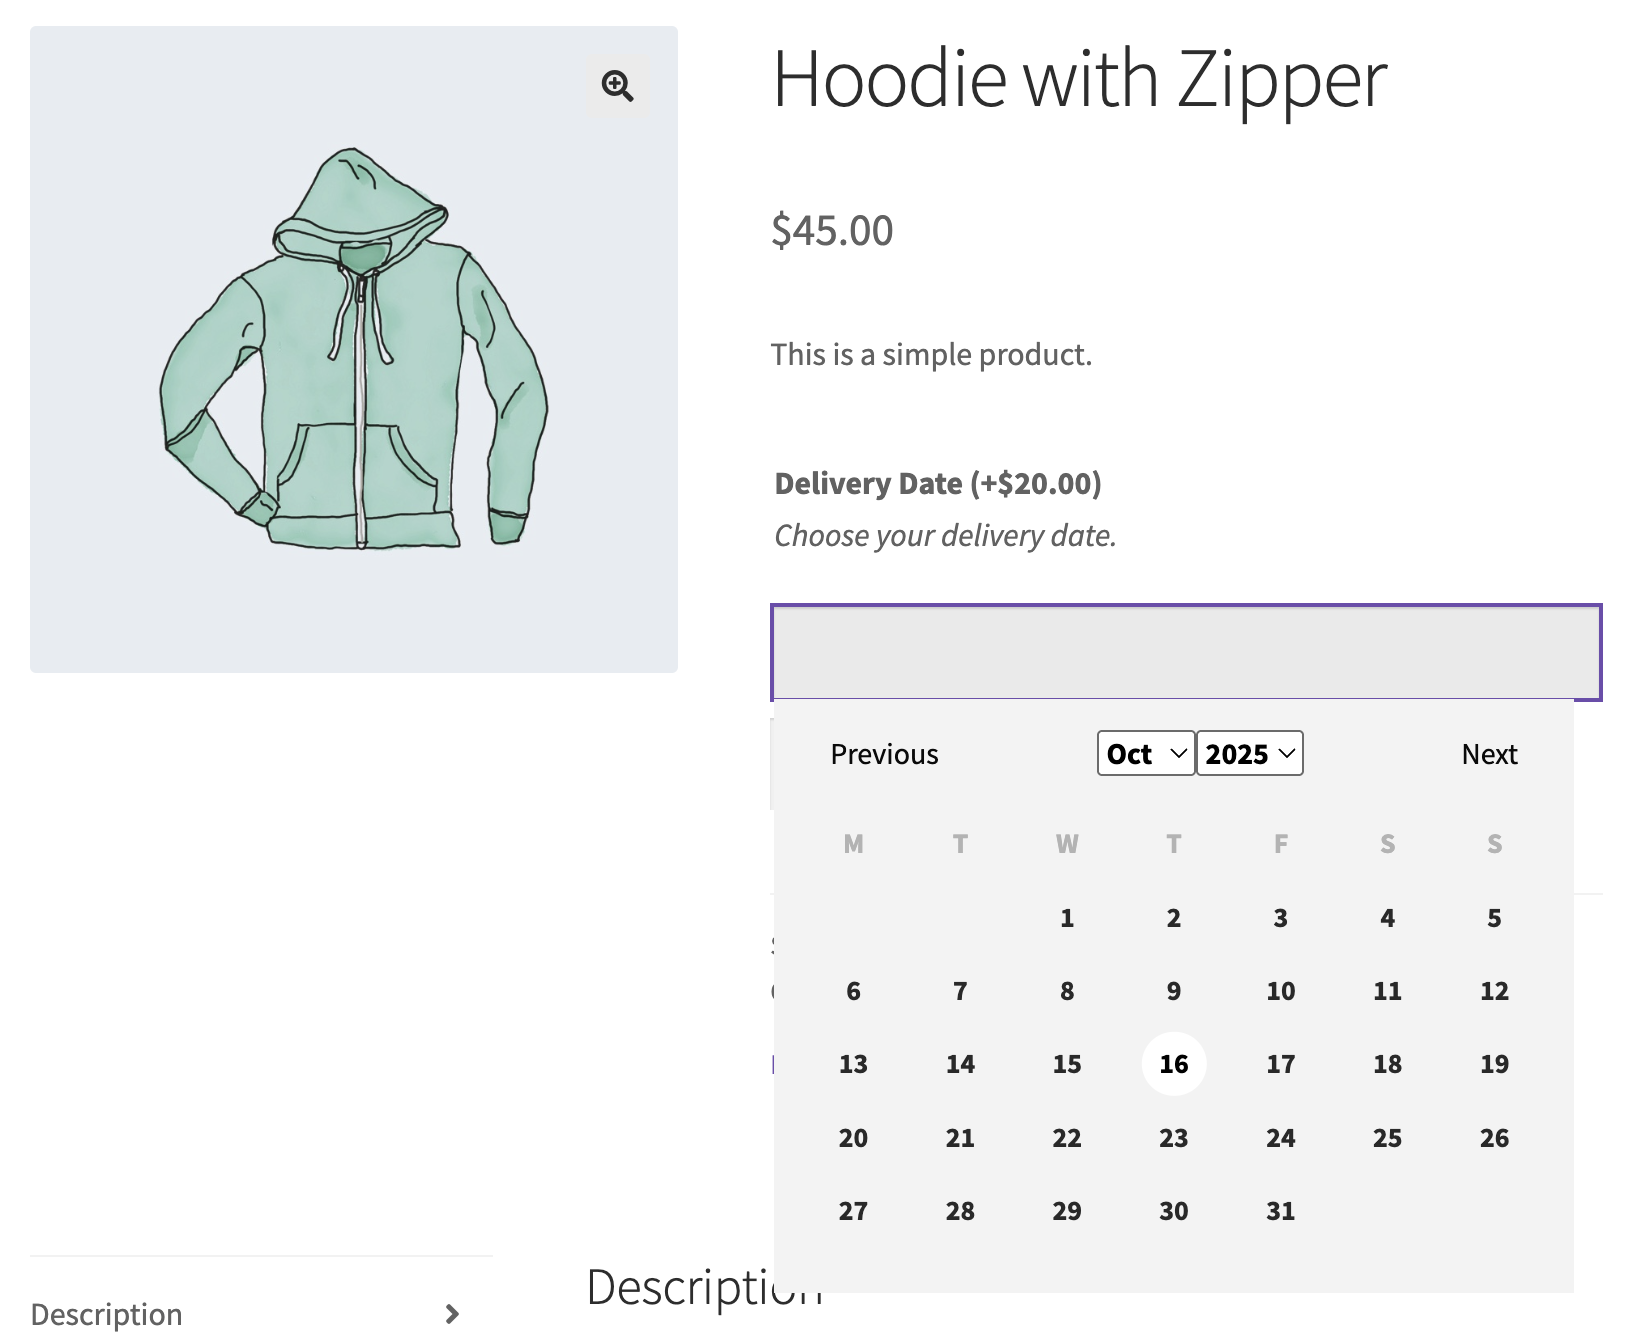The image size is (1628, 1338).
Task: Select the Description tab
Action: (x=107, y=1313)
